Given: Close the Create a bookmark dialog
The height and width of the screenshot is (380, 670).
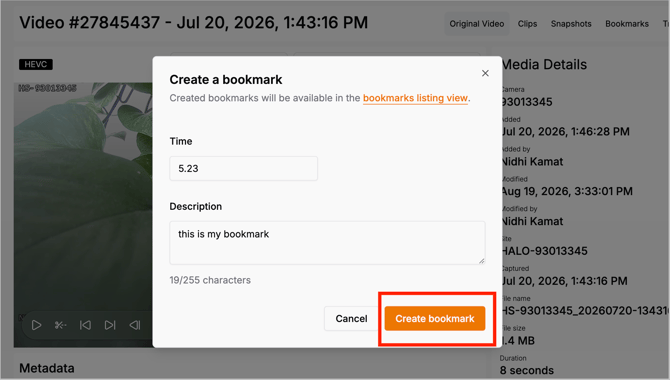Looking at the screenshot, I should [485, 73].
